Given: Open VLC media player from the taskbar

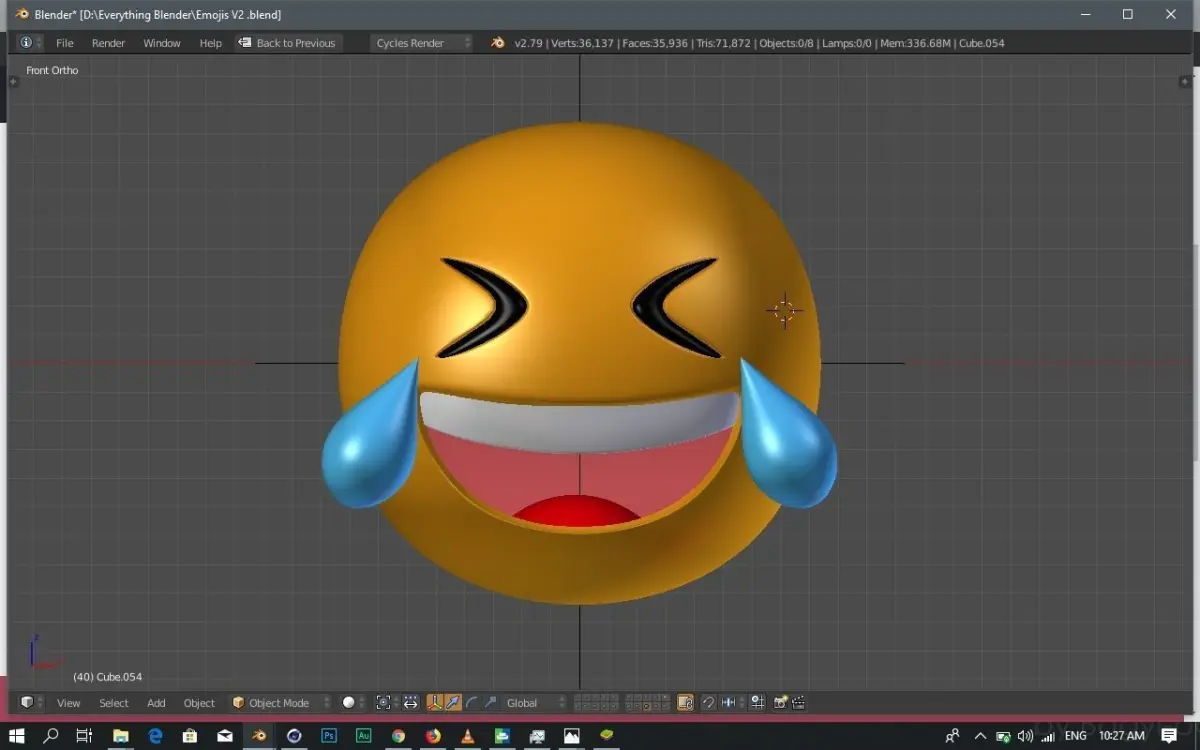Looking at the screenshot, I should 467,736.
